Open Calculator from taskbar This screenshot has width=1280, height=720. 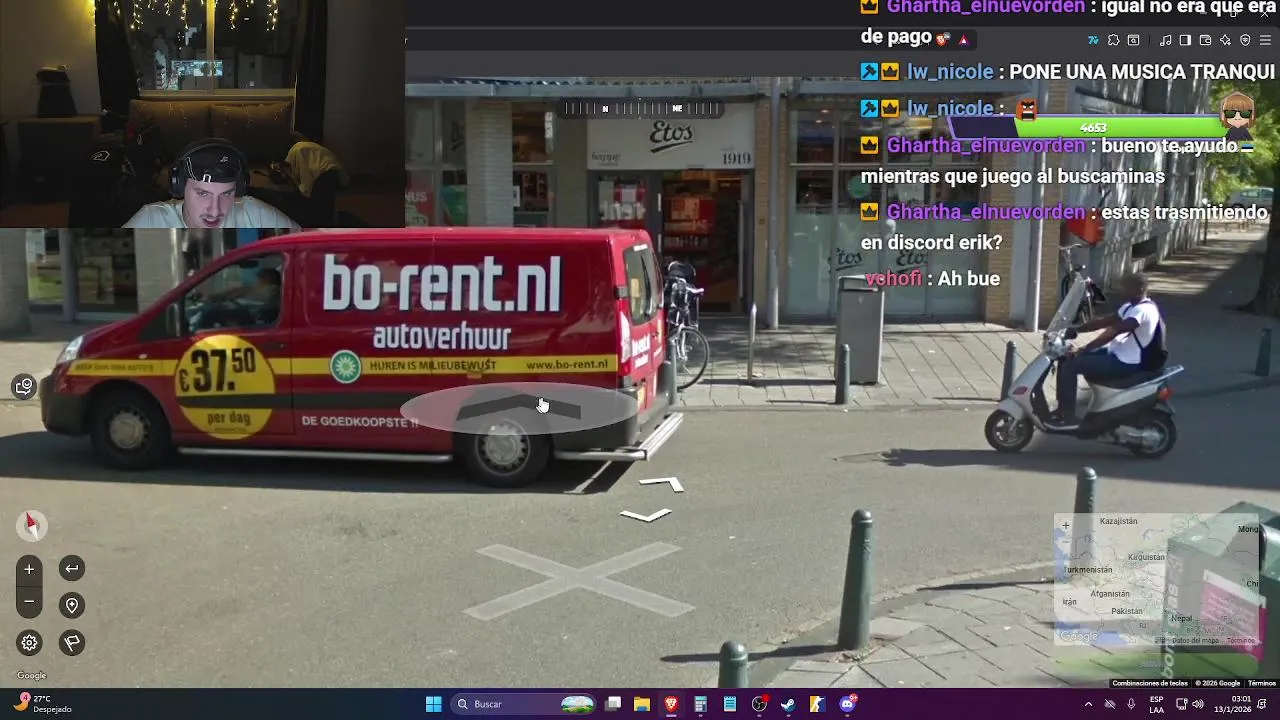(x=700, y=704)
